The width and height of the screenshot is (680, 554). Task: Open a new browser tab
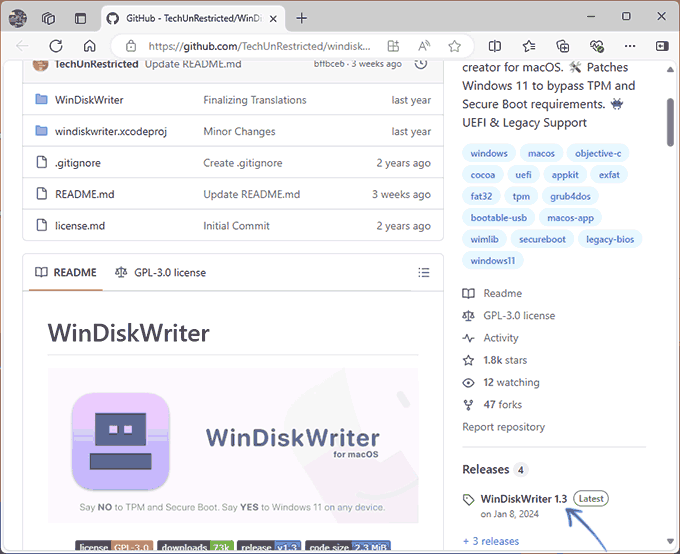(302, 18)
